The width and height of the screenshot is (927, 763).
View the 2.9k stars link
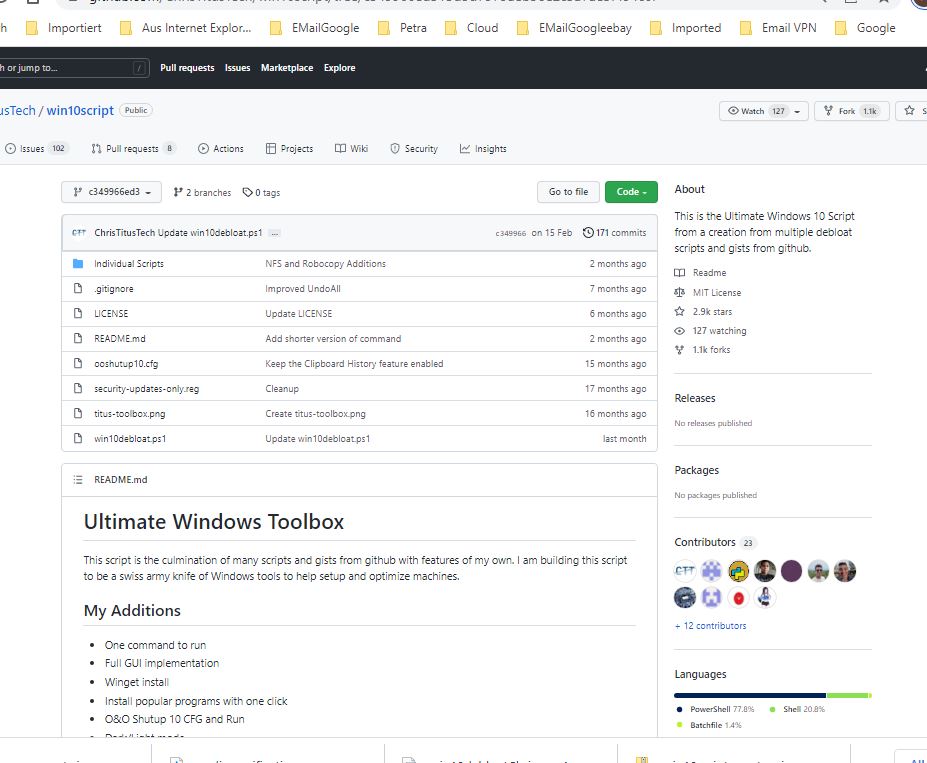pyautogui.click(x=704, y=311)
